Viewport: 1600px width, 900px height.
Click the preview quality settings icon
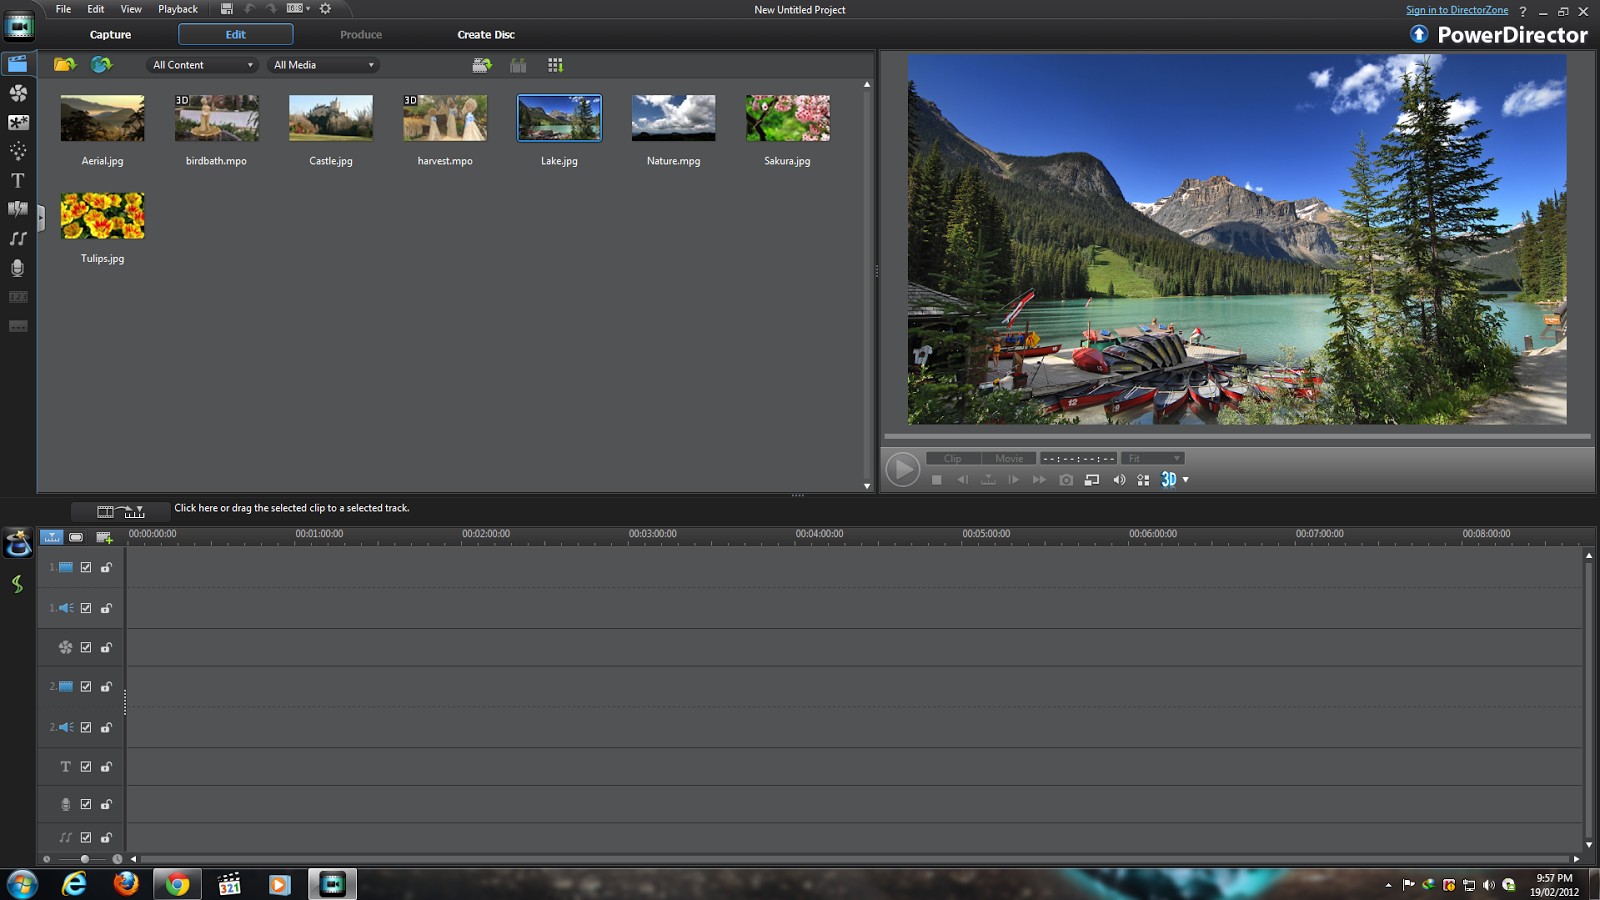(x=1143, y=480)
